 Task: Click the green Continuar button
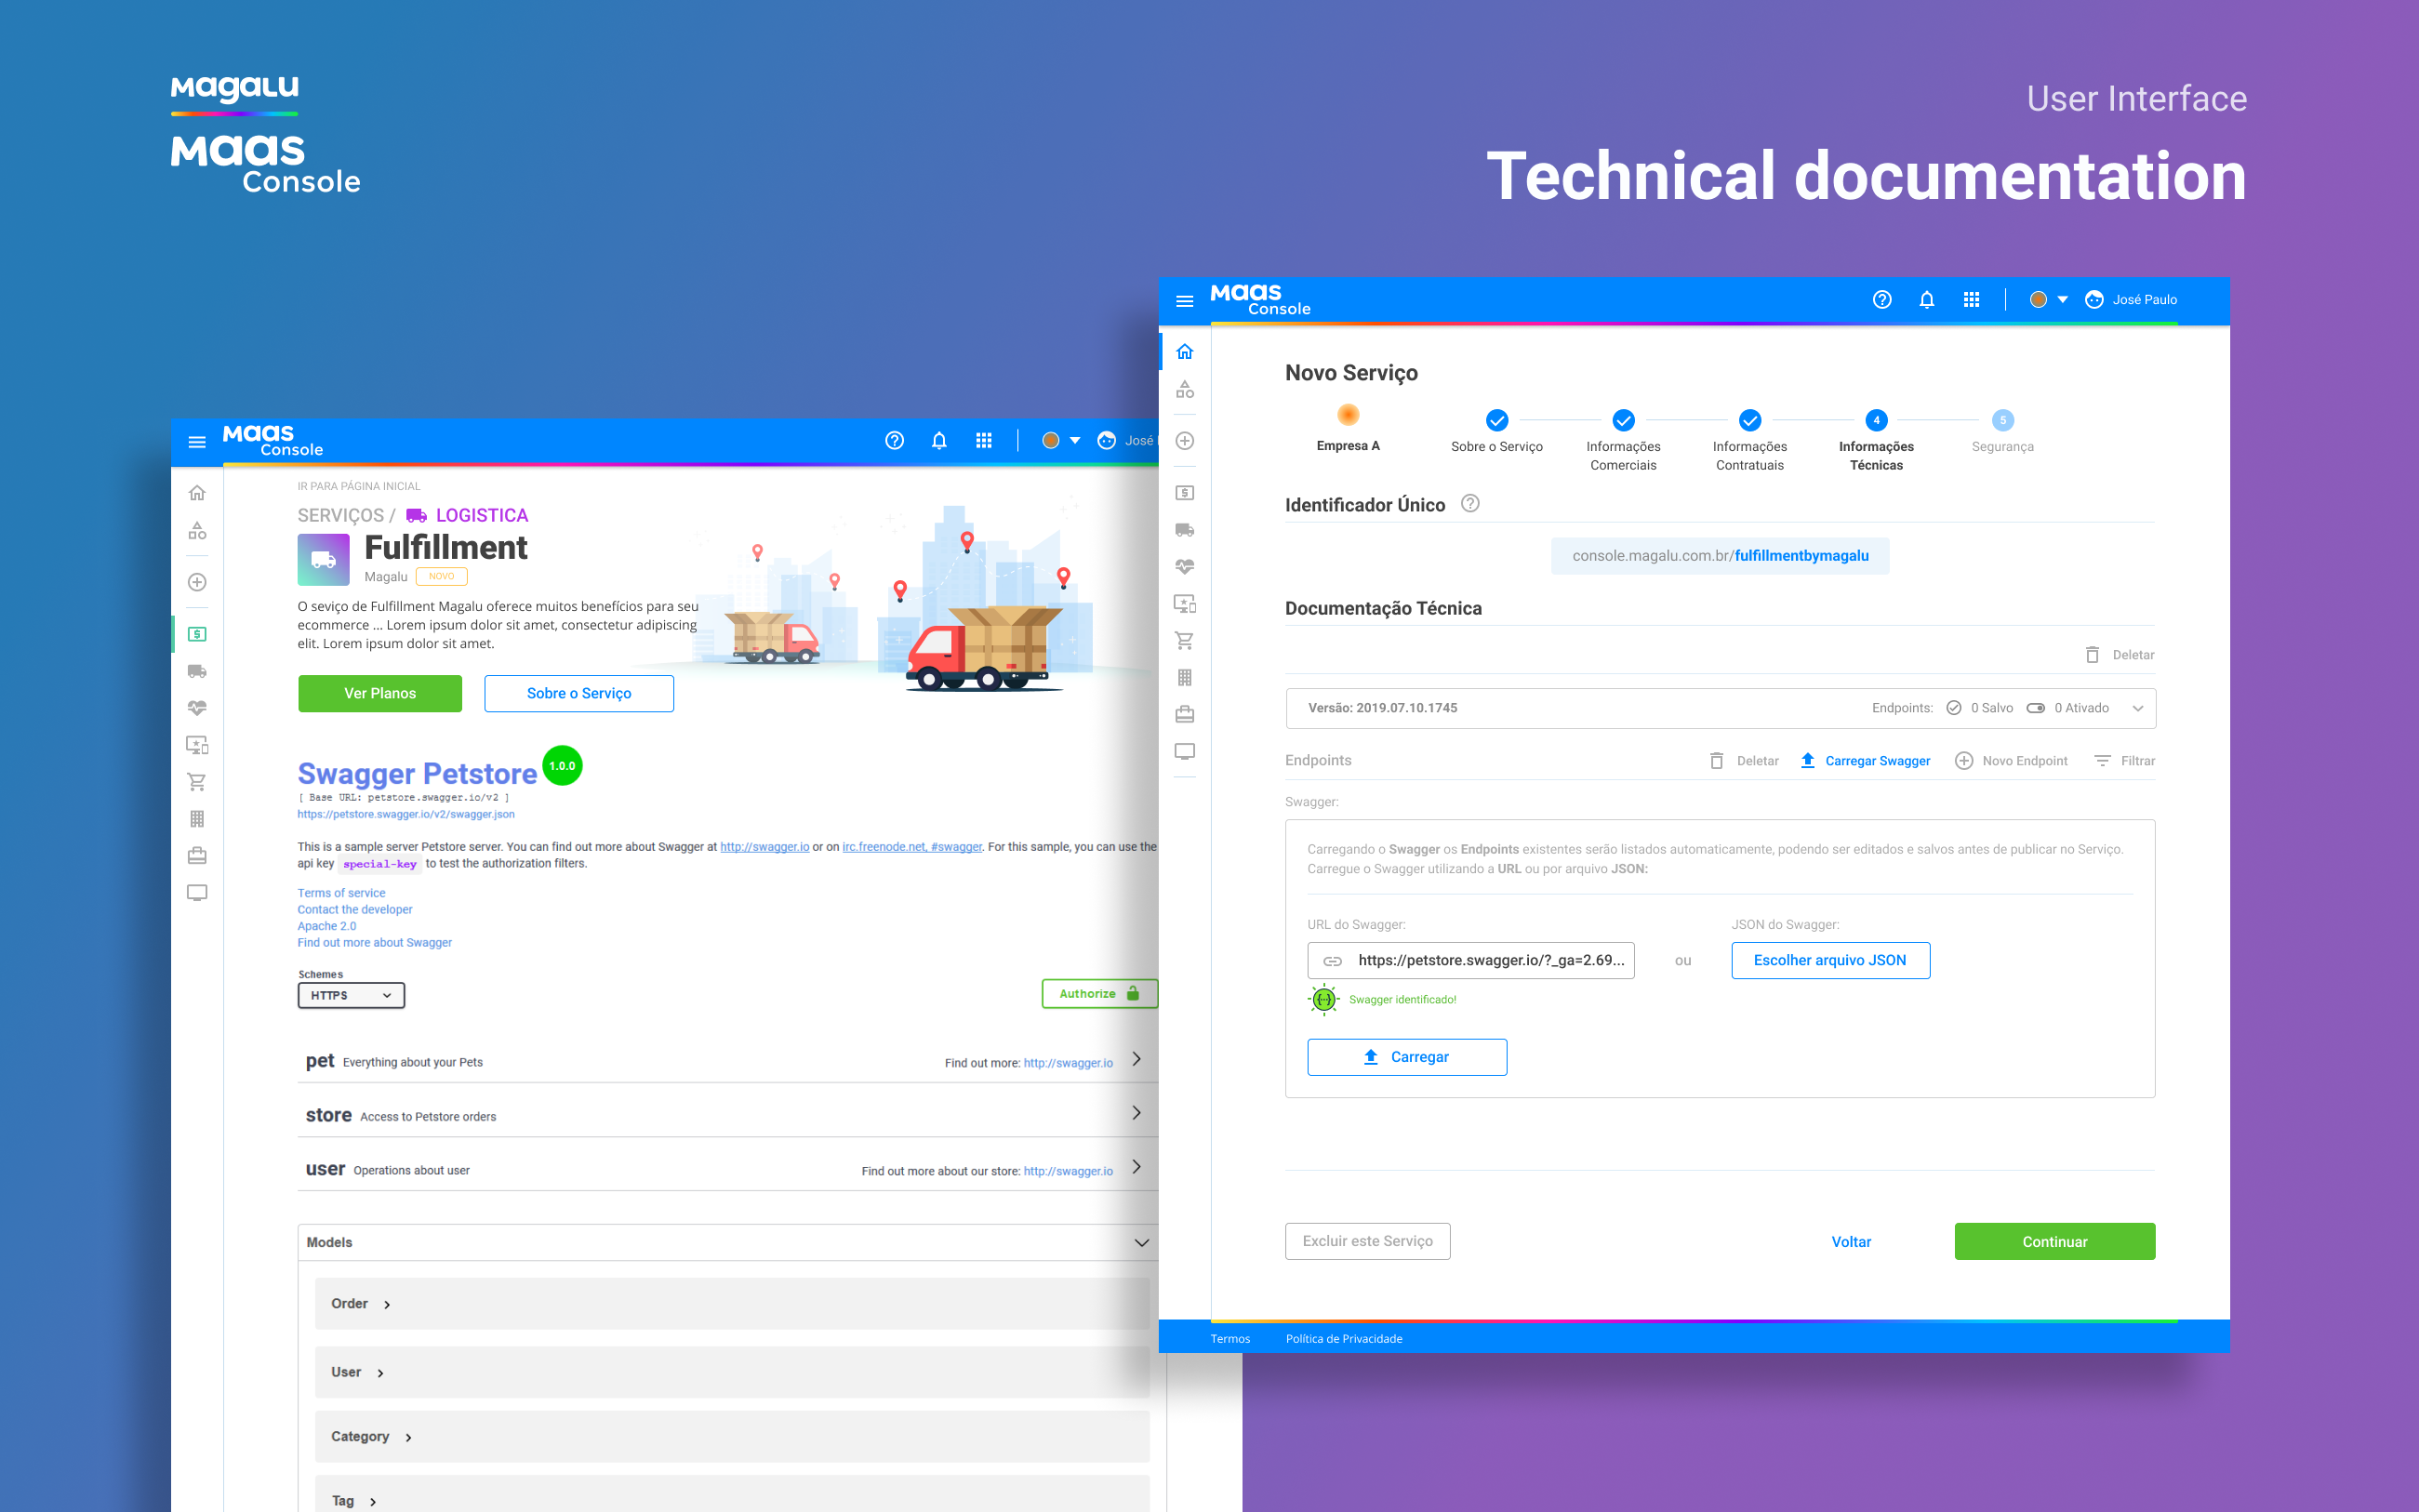click(2054, 1241)
